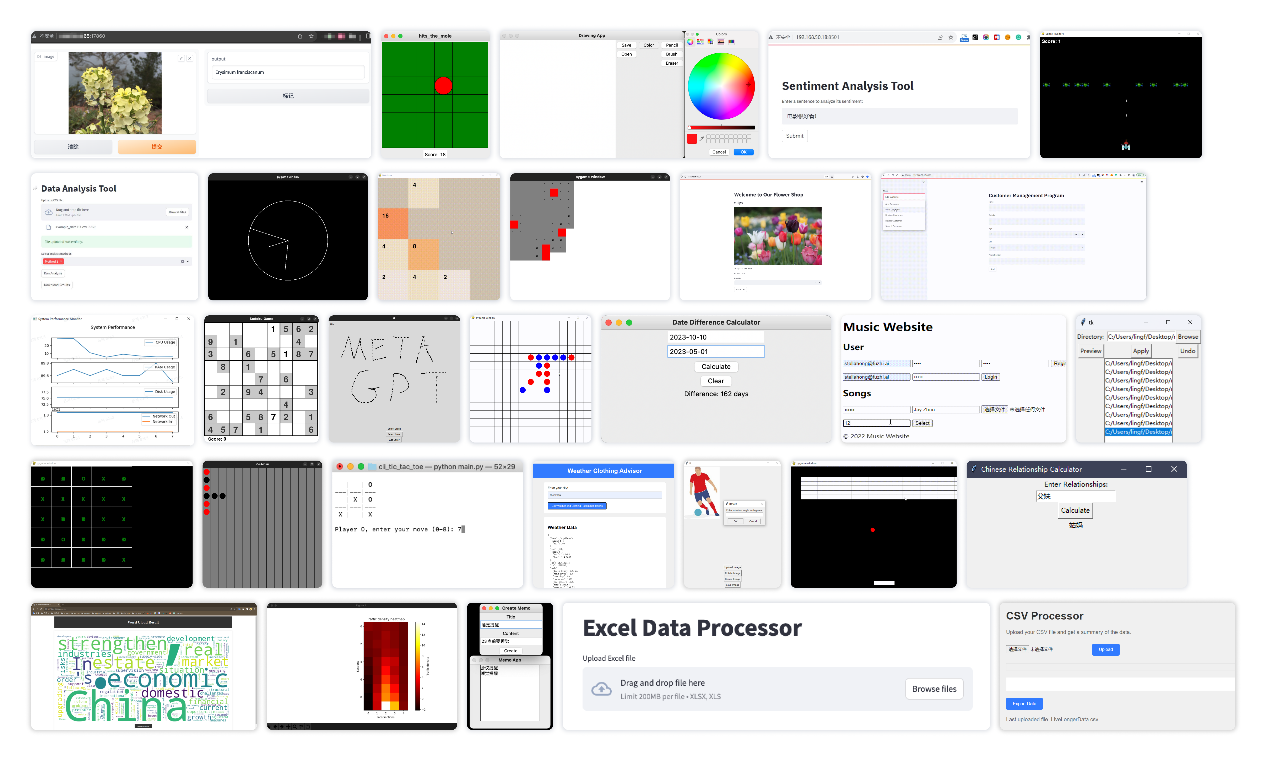Click the red ball in the green grid game
The width and height of the screenshot is (1266, 761).
pyautogui.click(x=443, y=85)
